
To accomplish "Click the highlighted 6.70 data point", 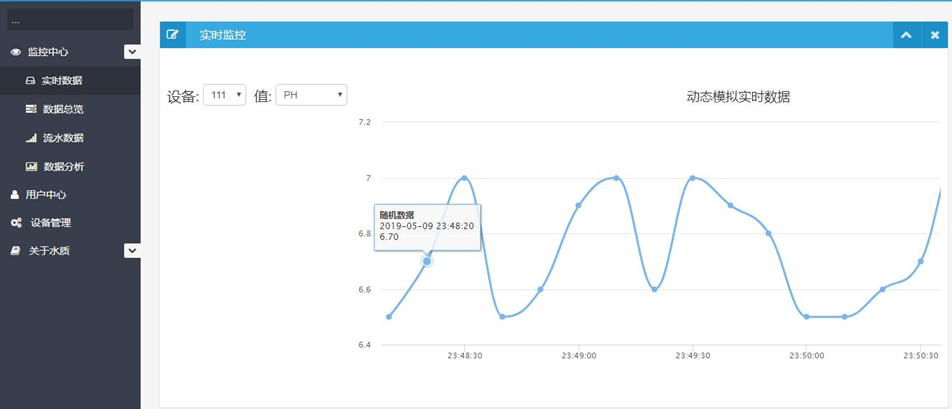I will click(427, 261).
